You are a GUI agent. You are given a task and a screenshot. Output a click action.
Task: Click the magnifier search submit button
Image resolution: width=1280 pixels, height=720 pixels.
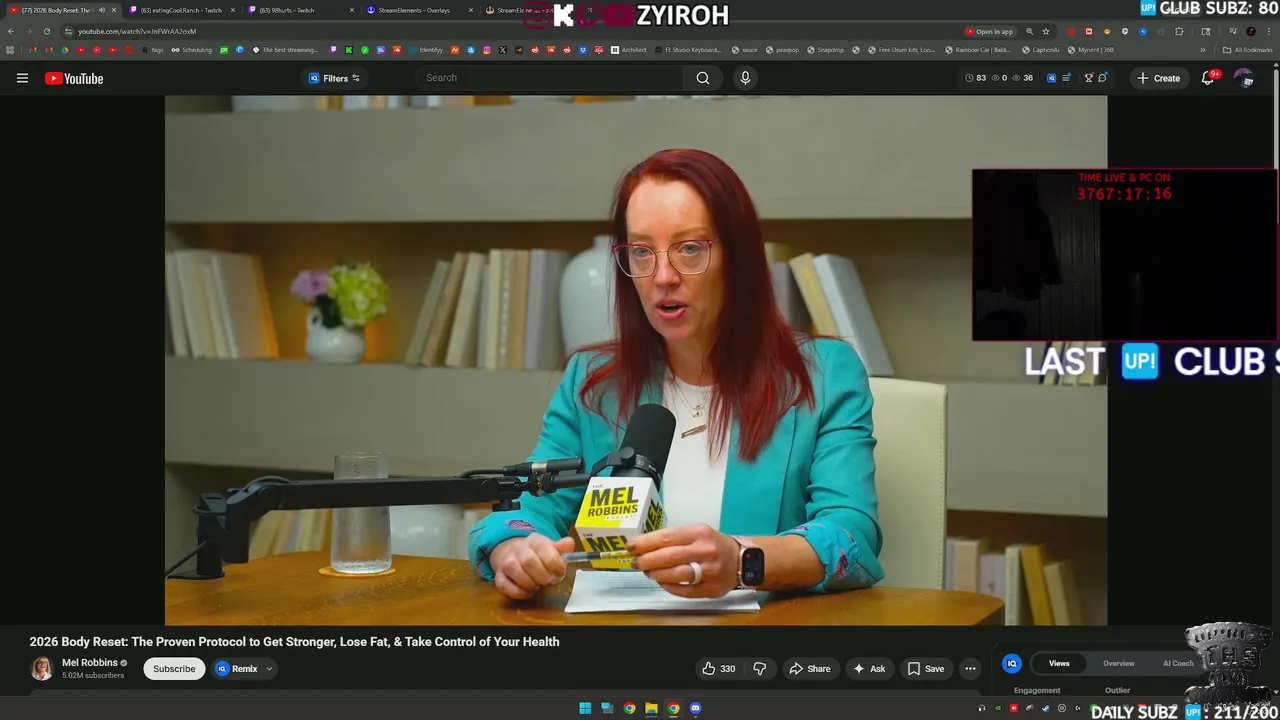point(703,78)
